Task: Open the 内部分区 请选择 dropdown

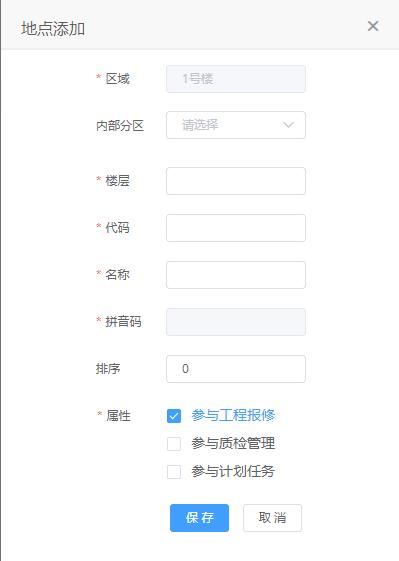Action: pos(236,125)
